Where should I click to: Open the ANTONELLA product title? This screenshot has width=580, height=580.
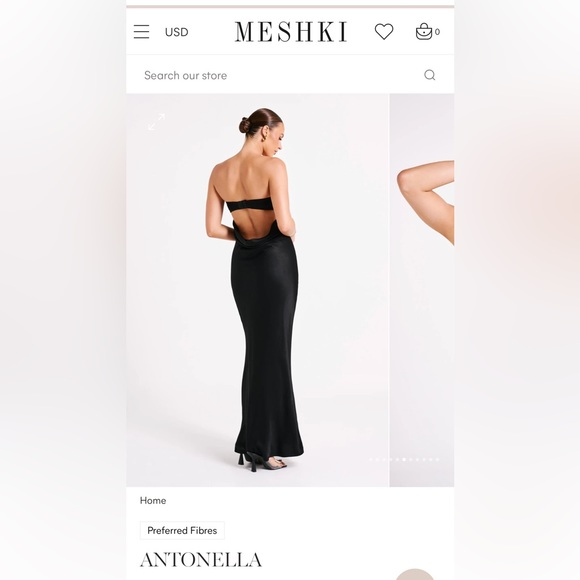201,560
